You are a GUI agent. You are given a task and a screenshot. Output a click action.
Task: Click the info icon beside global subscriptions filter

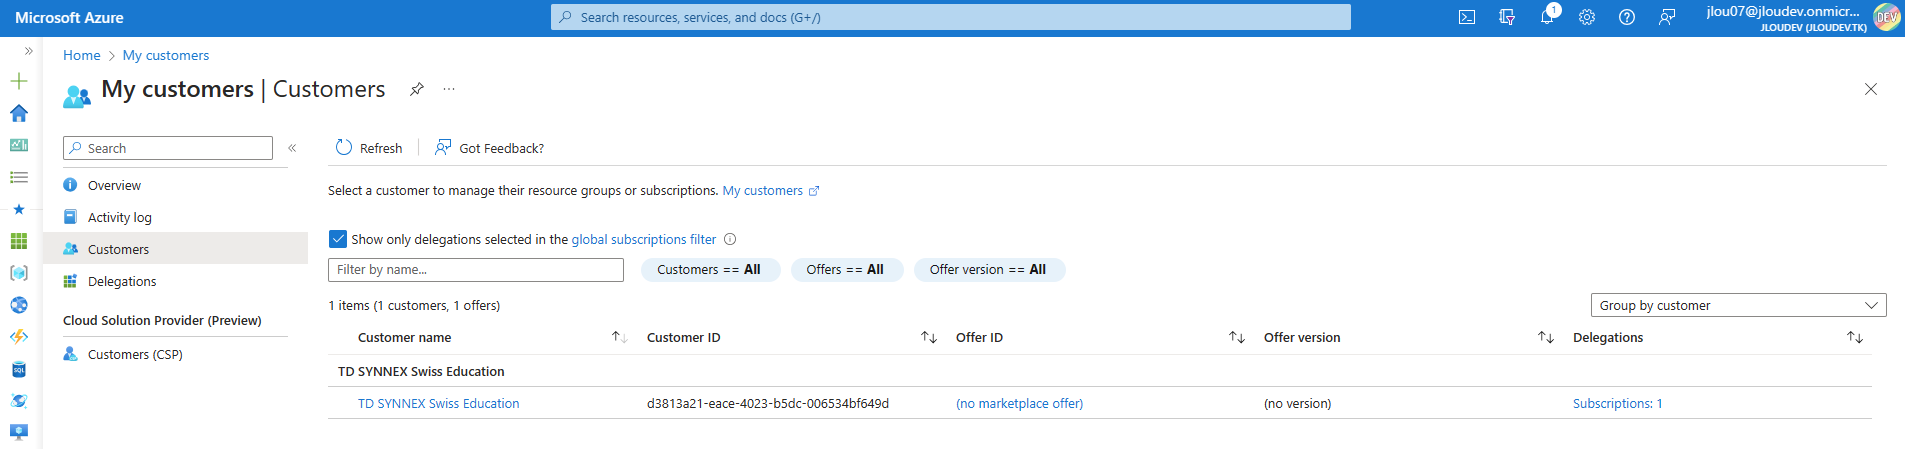pos(730,239)
